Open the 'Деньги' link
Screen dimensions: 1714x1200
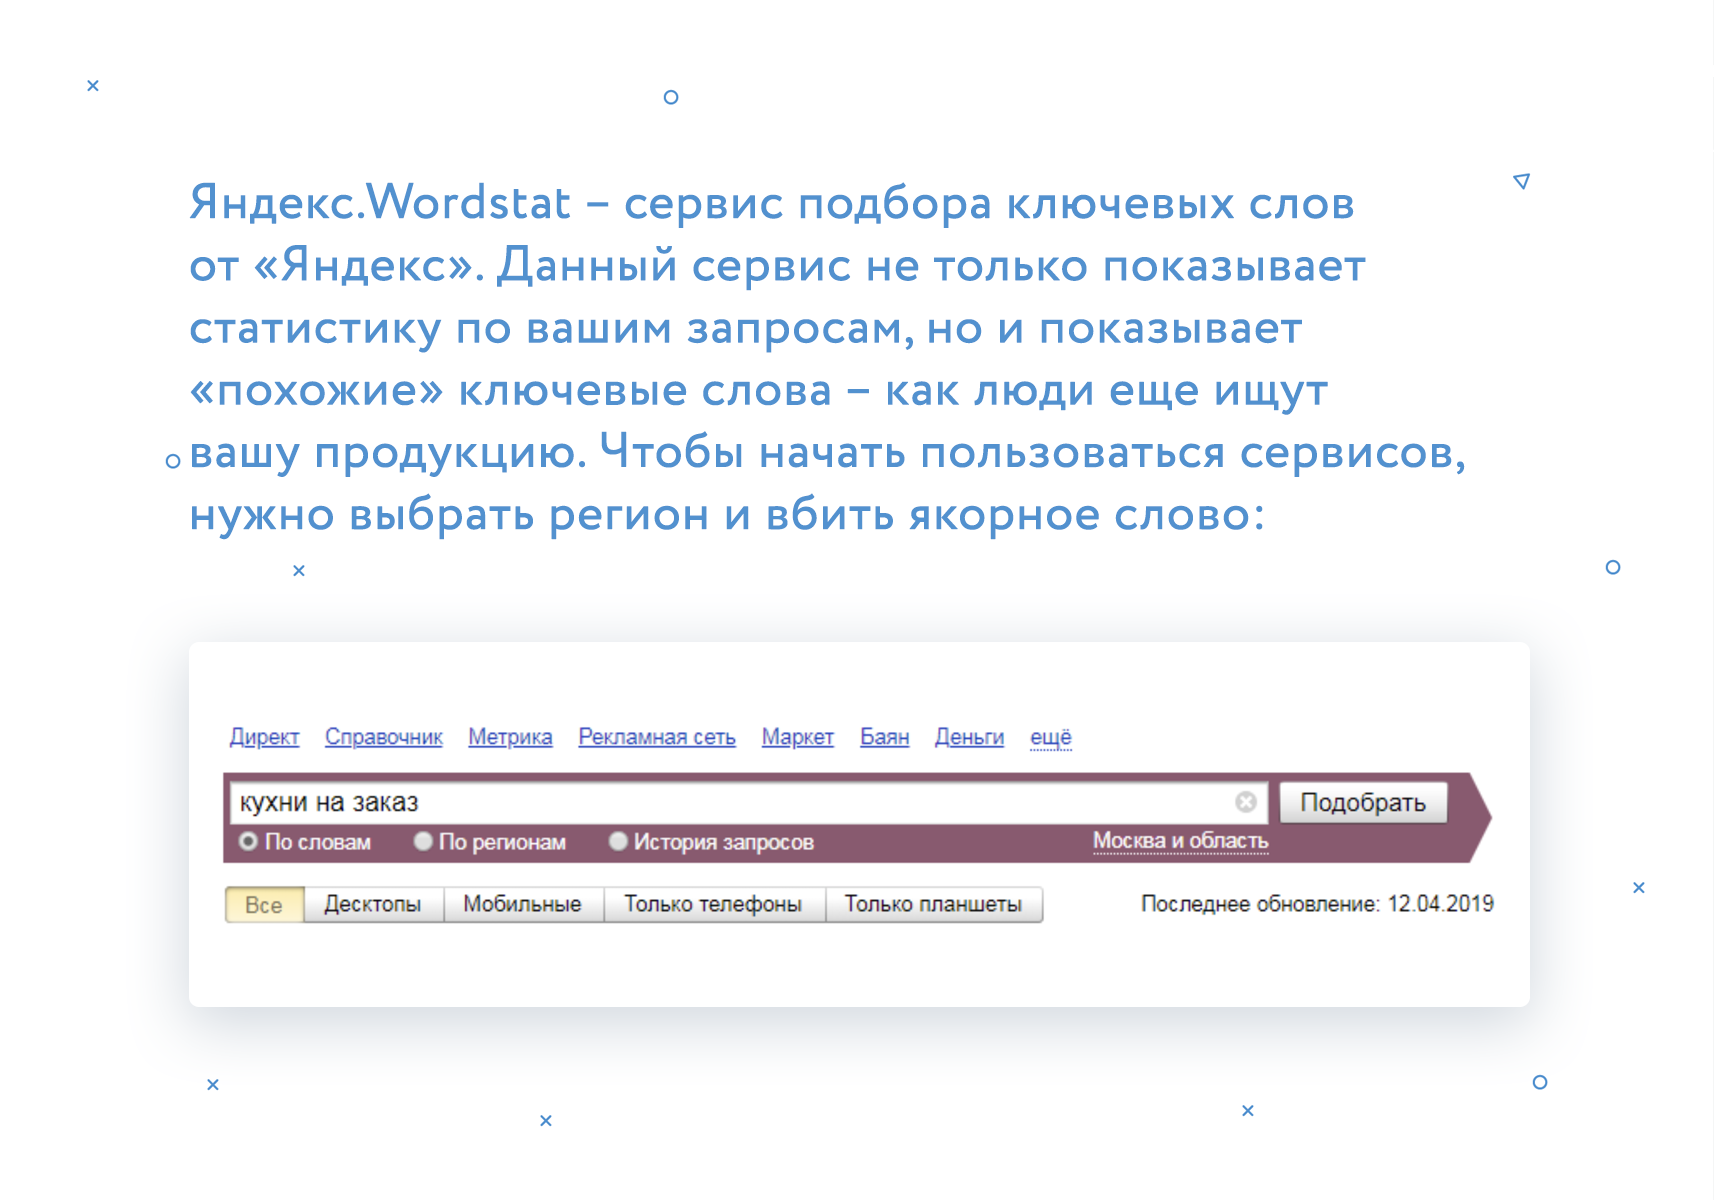tap(969, 737)
